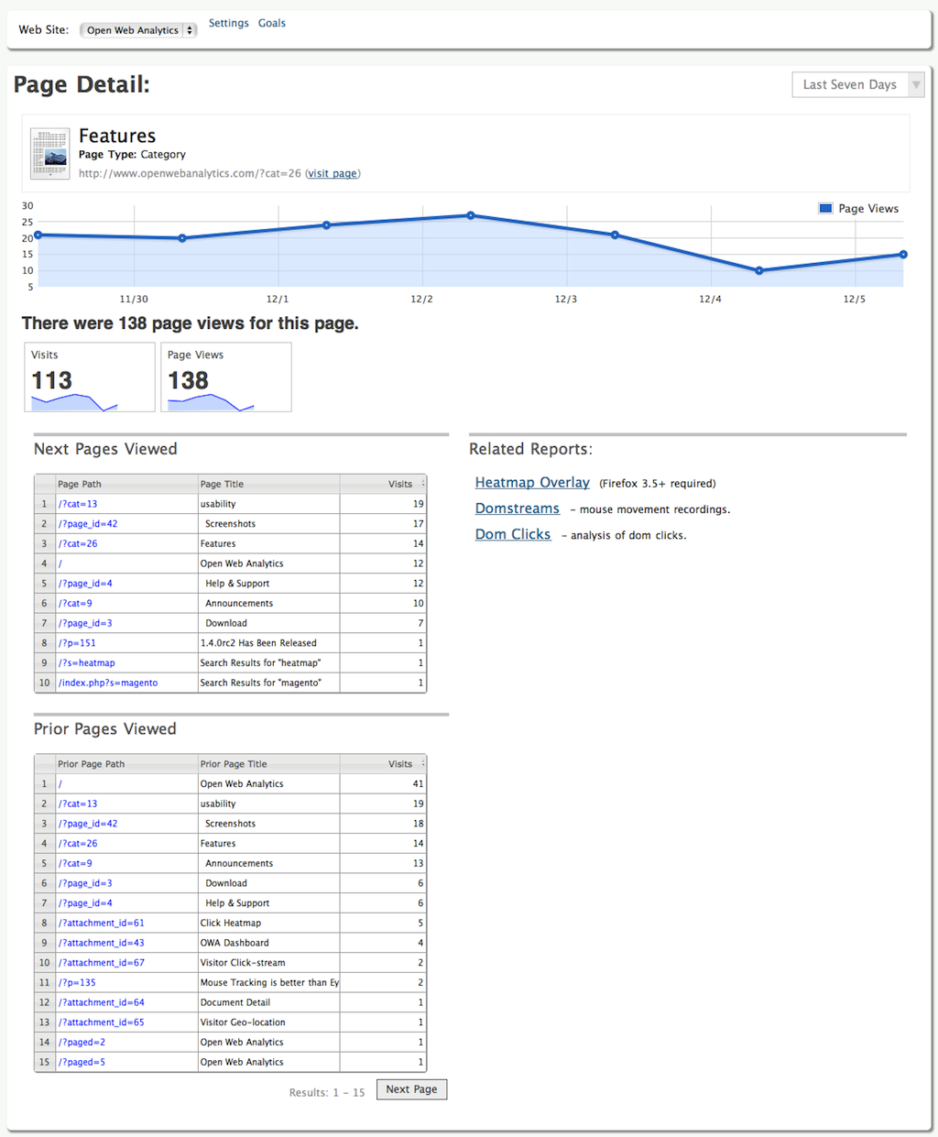Open the Settings page
The width and height of the screenshot is (938, 1137).
click(x=229, y=22)
